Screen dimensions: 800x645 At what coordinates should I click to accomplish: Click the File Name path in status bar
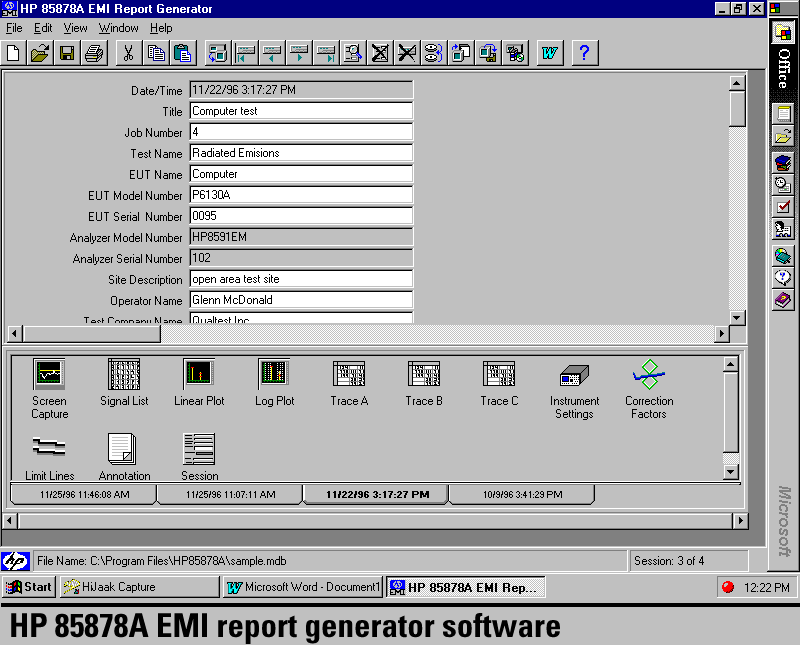click(161, 561)
